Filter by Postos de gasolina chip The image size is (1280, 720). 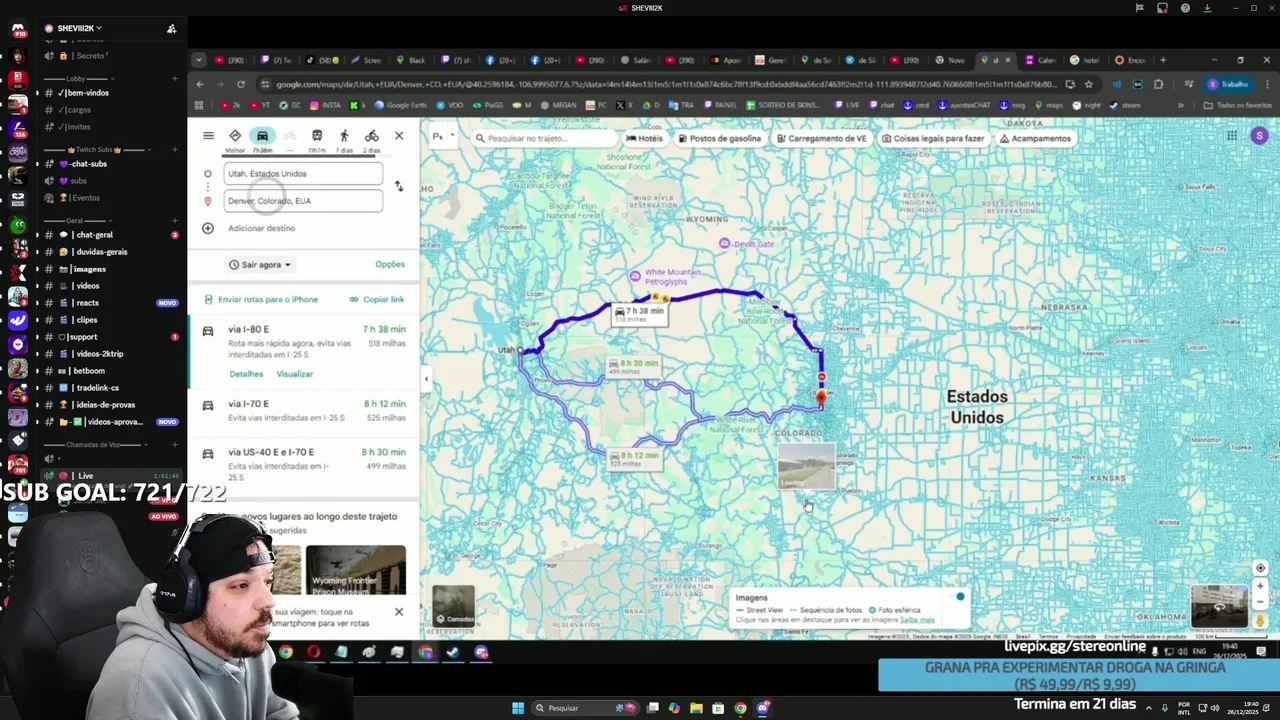[720, 139]
